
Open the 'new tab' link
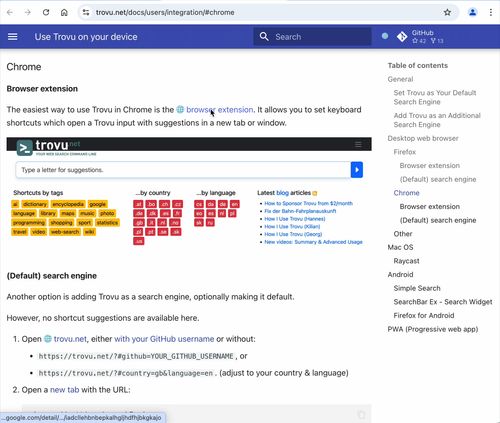click(x=64, y=390)
